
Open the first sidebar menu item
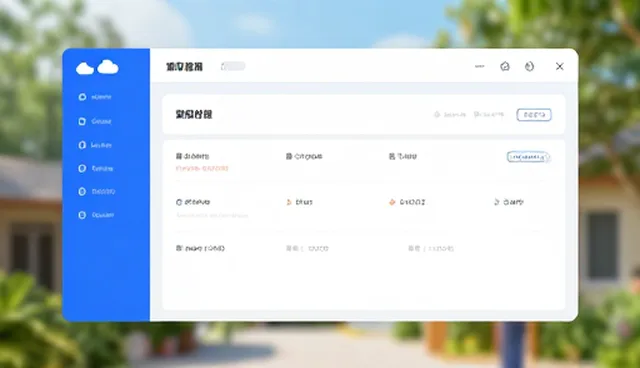point(95,97)
